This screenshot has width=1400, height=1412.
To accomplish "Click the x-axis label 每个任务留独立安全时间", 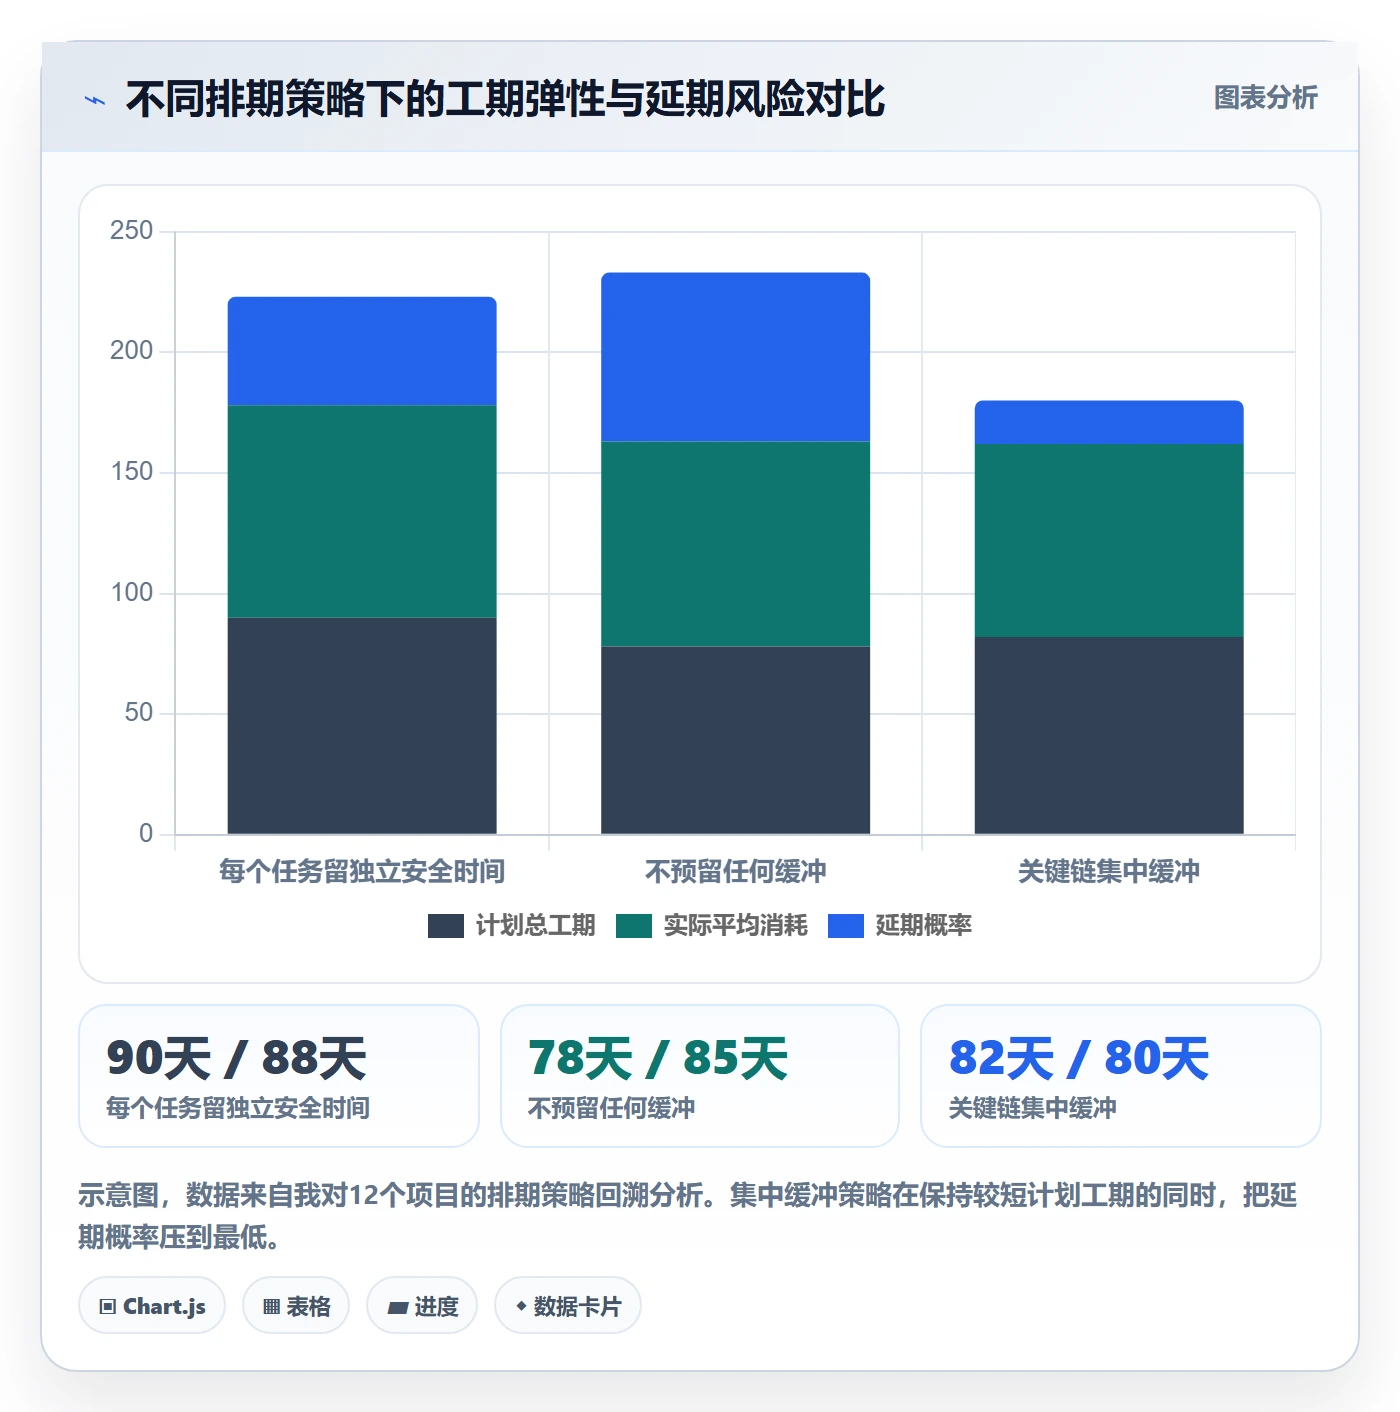I will click(362, 871).
